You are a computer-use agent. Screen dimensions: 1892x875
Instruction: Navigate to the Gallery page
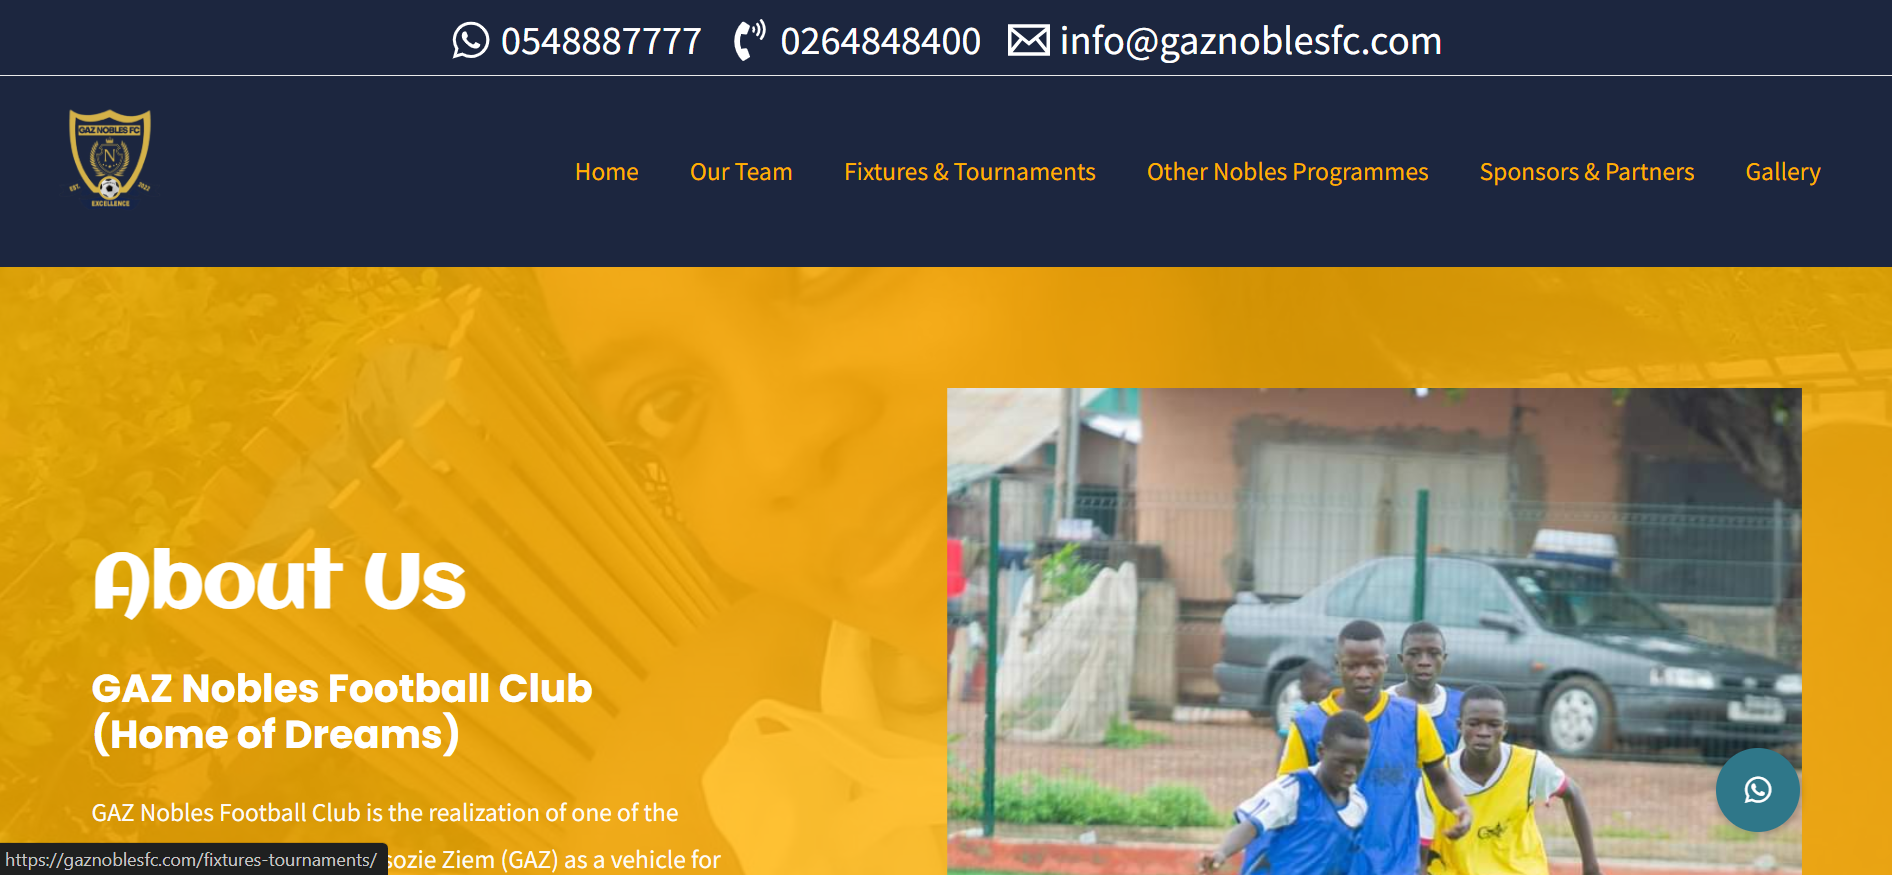click(1783, 172)
